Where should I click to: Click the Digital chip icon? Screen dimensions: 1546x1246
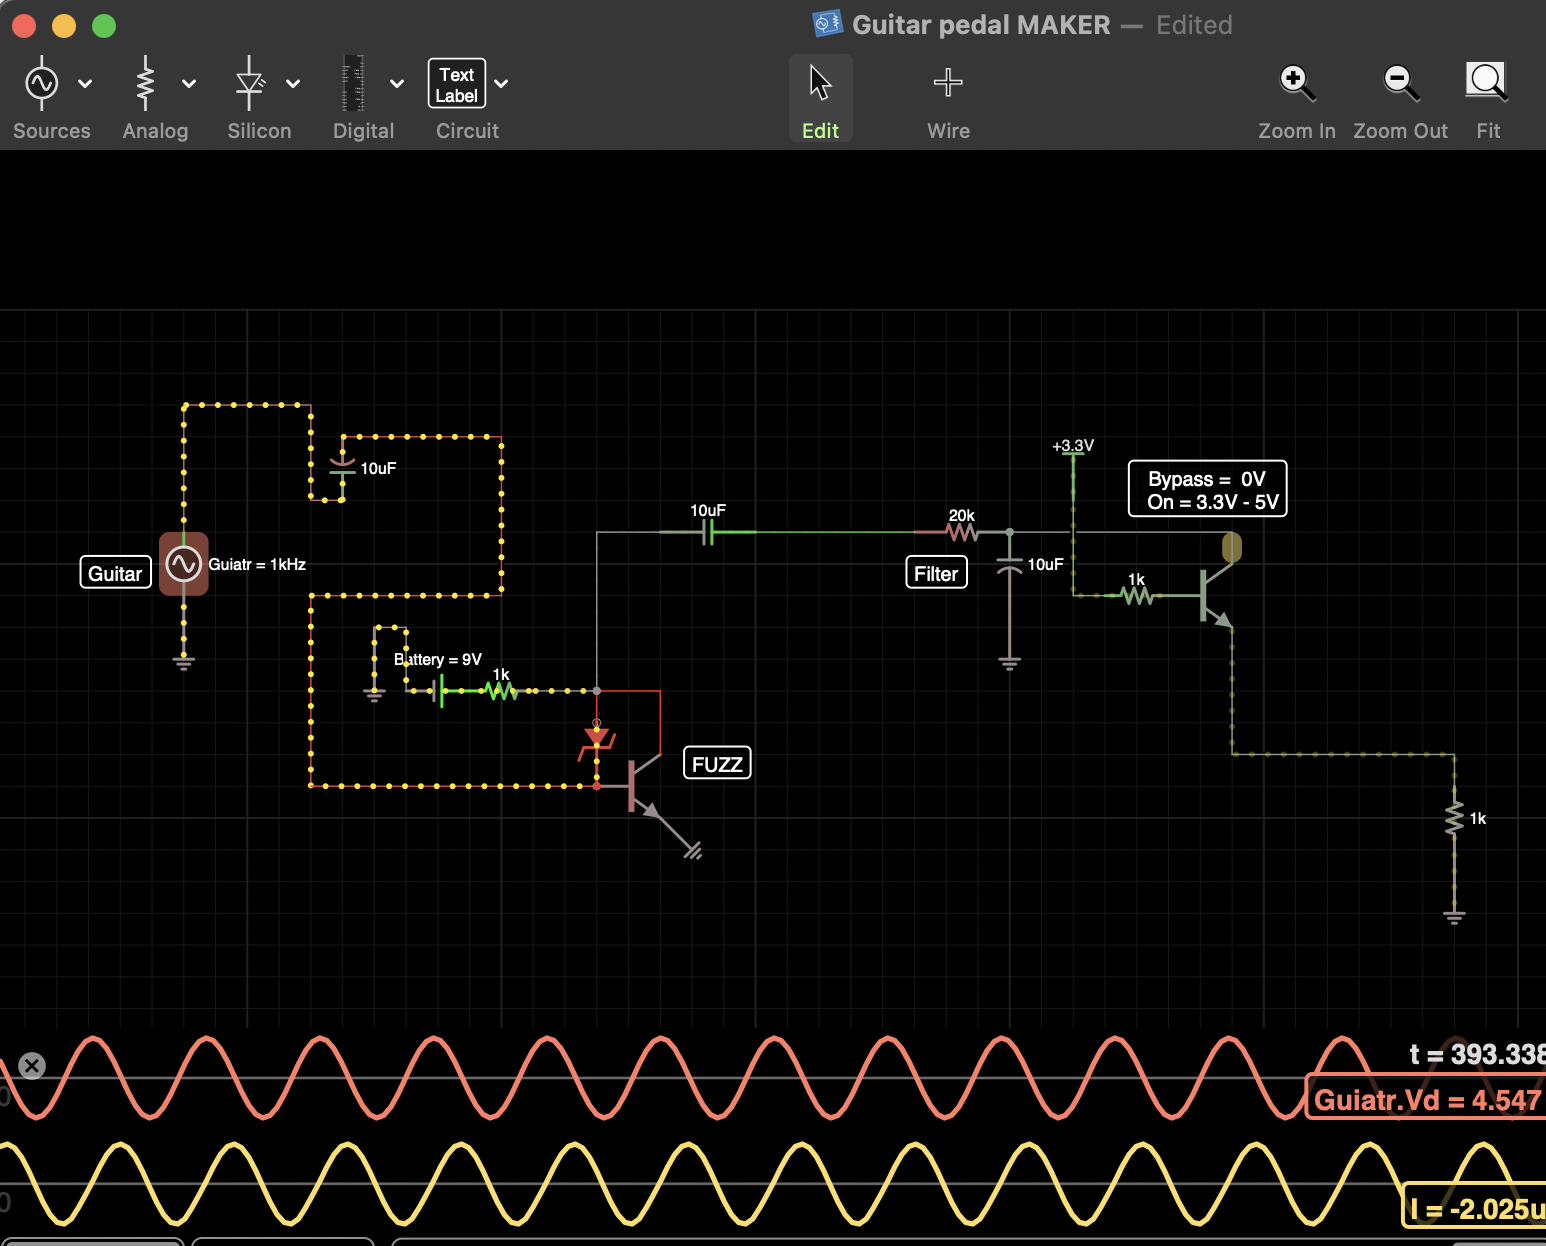[354, 84]
